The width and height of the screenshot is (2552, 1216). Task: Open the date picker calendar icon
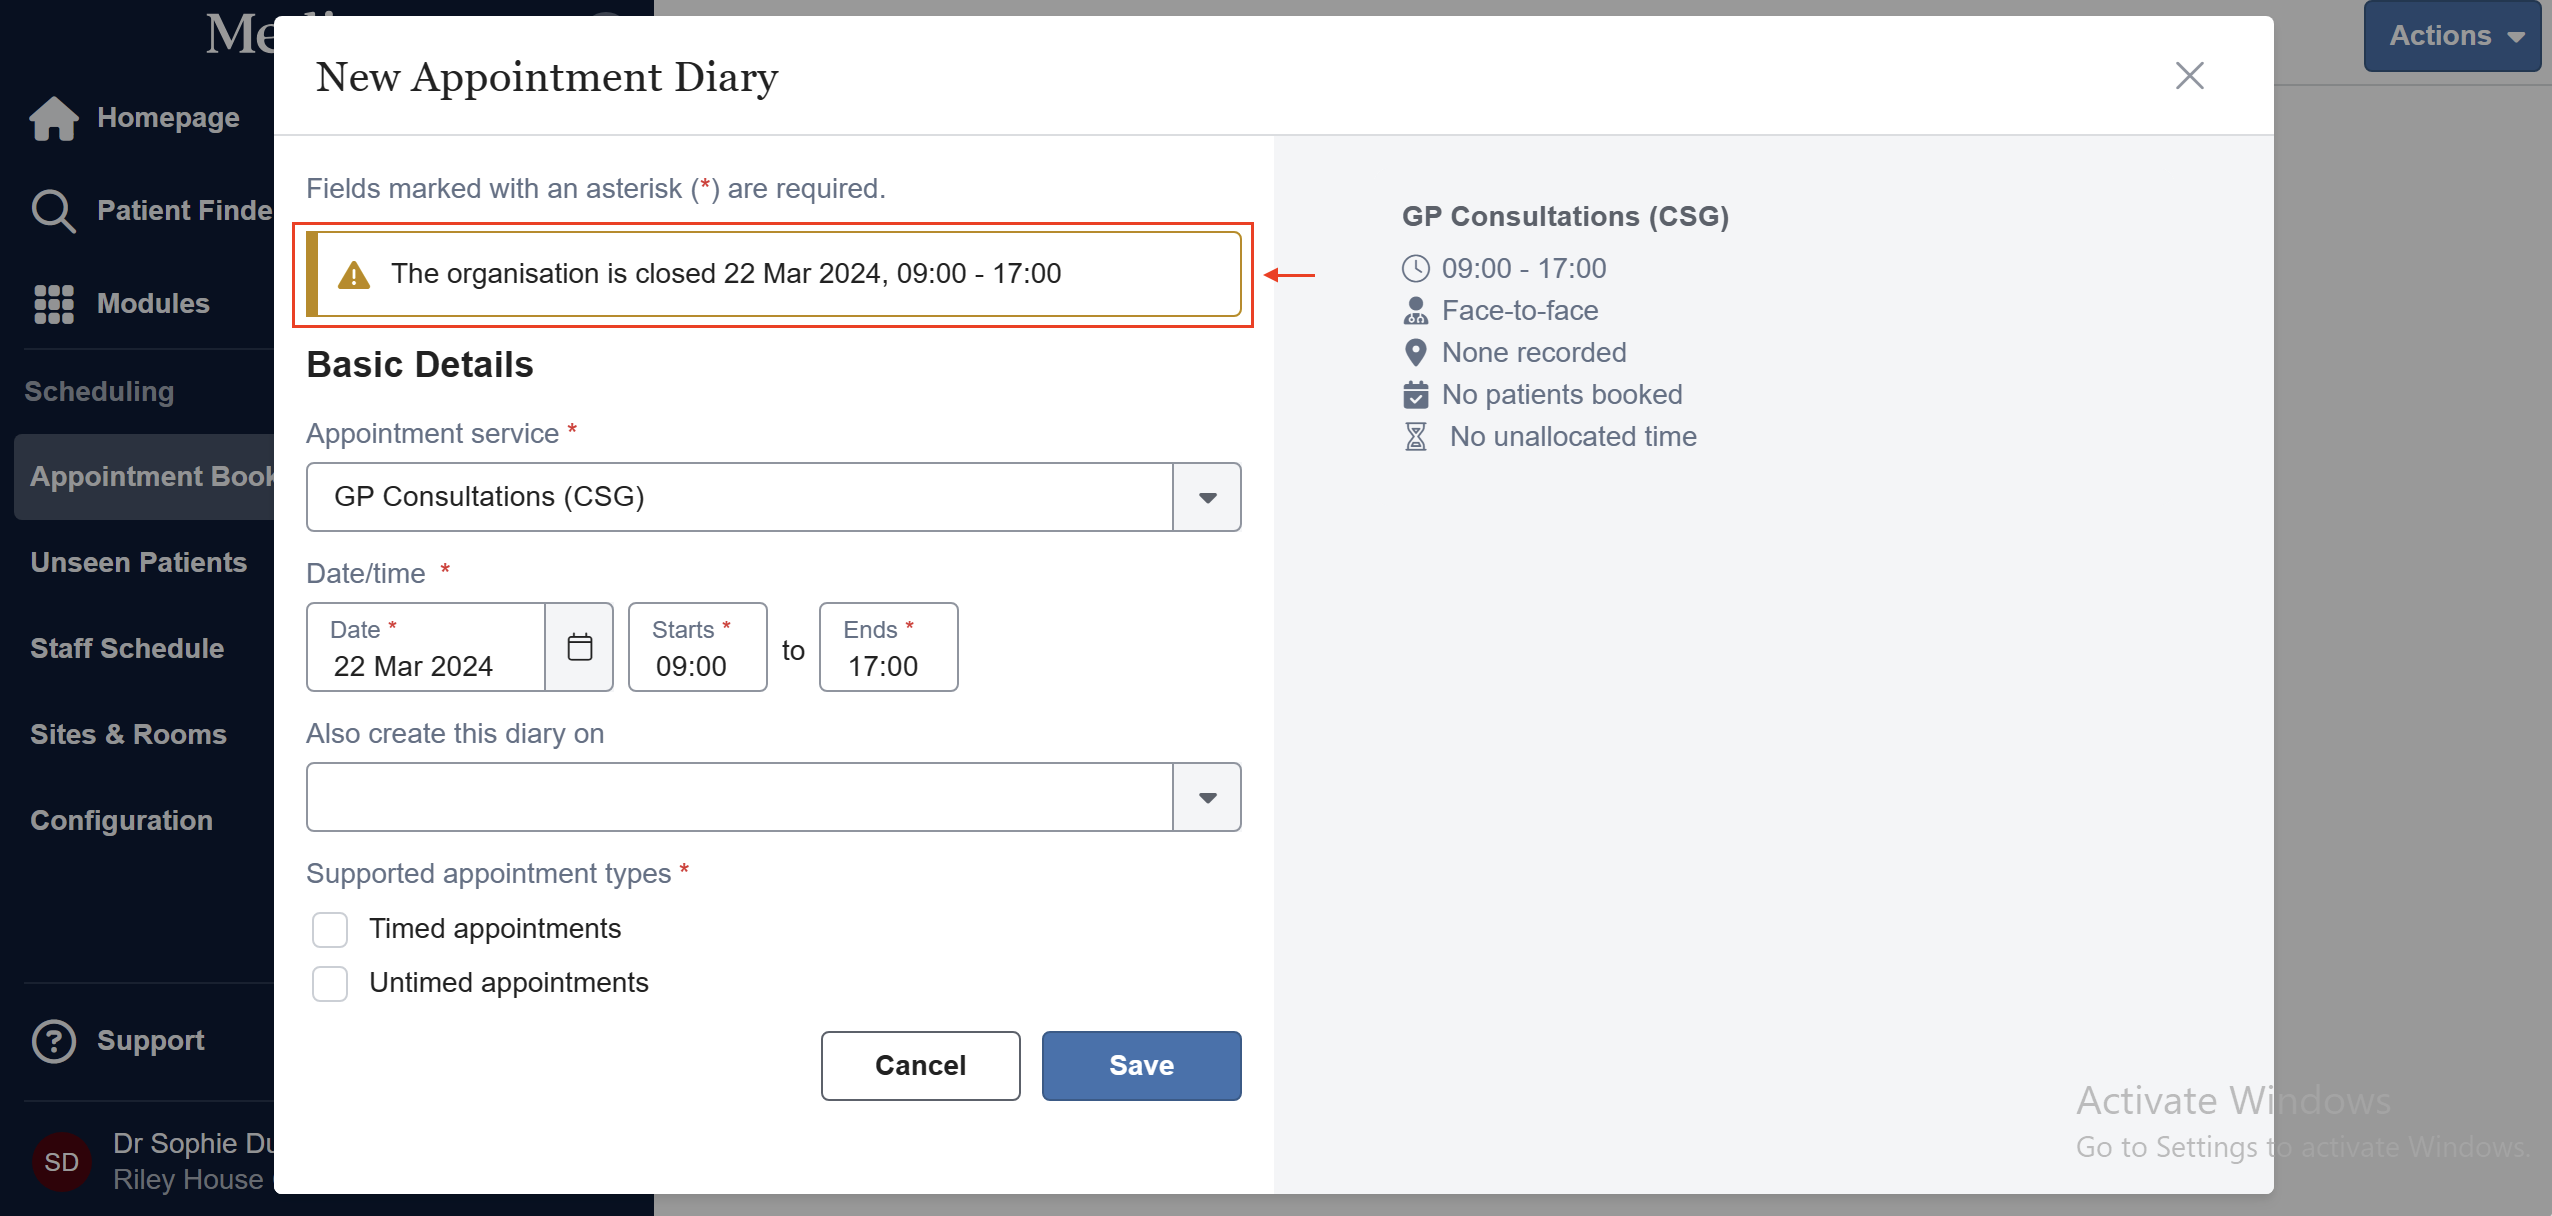tap(580, 647)
